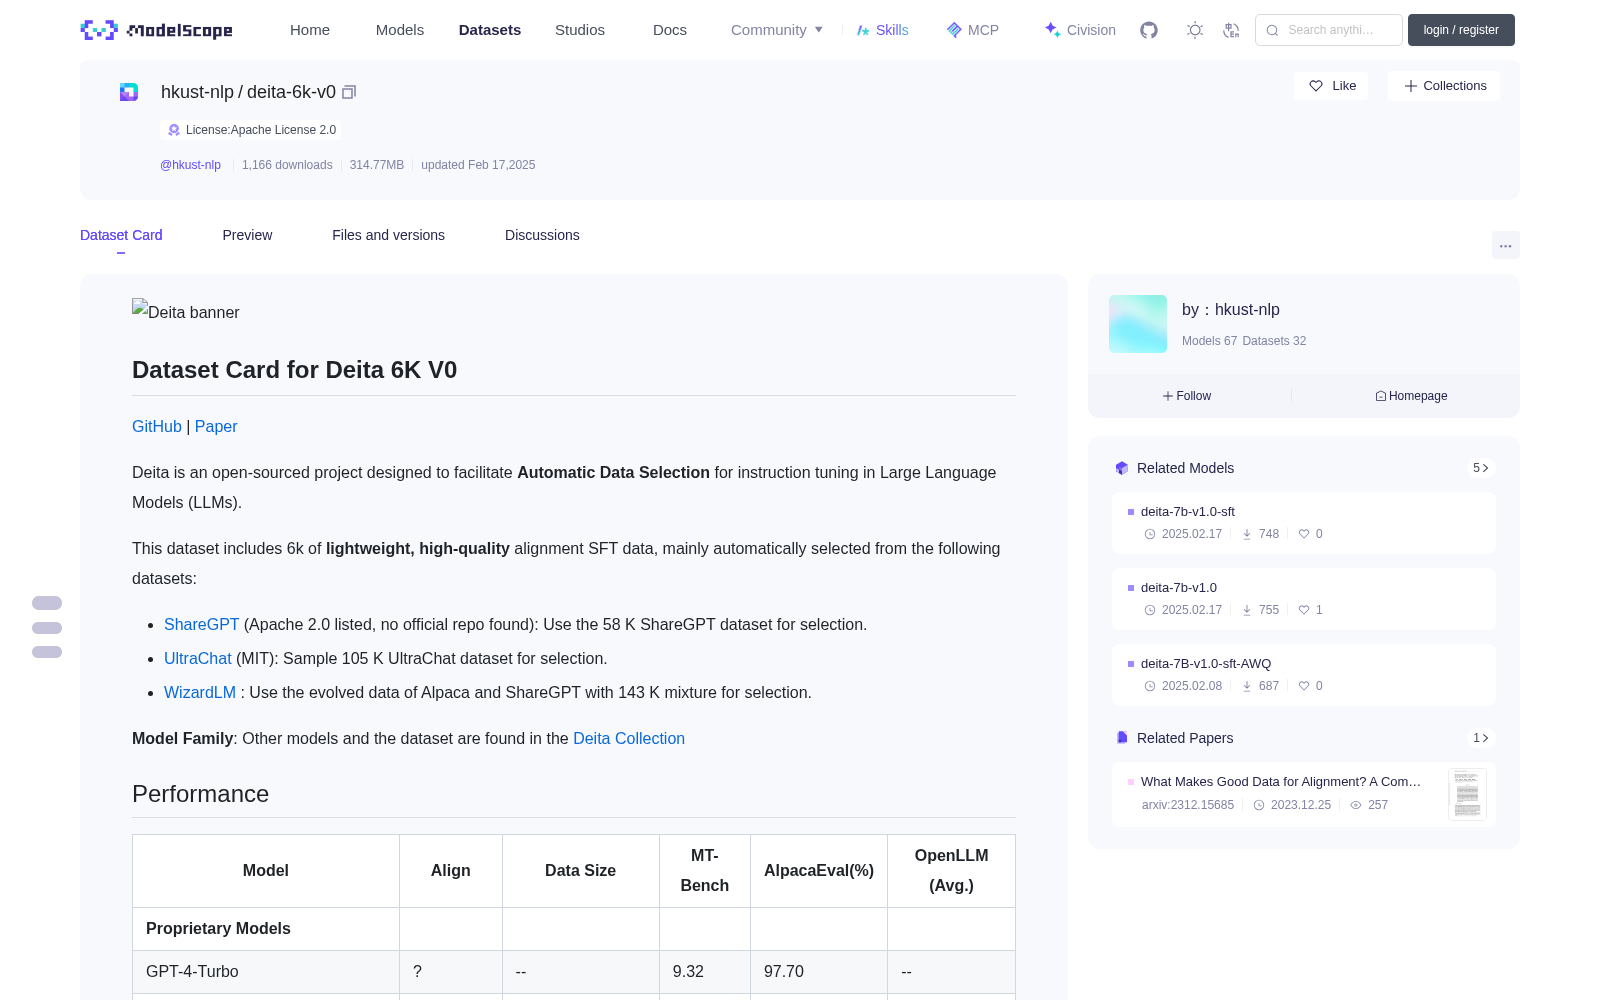This screenshot has width=1600, height=1000.
Task: Like the deita-6k-v0 dataset
Action: tap(1332, 86)
